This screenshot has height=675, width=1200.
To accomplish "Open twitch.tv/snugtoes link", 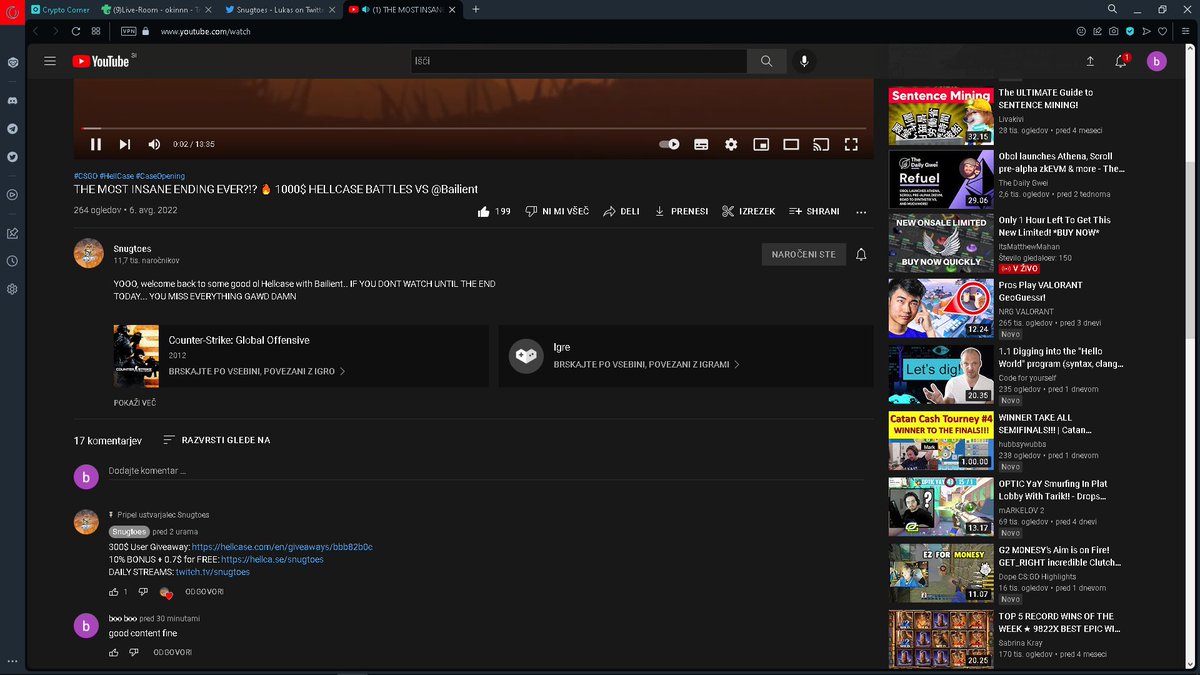I will (x=213, y=572).
